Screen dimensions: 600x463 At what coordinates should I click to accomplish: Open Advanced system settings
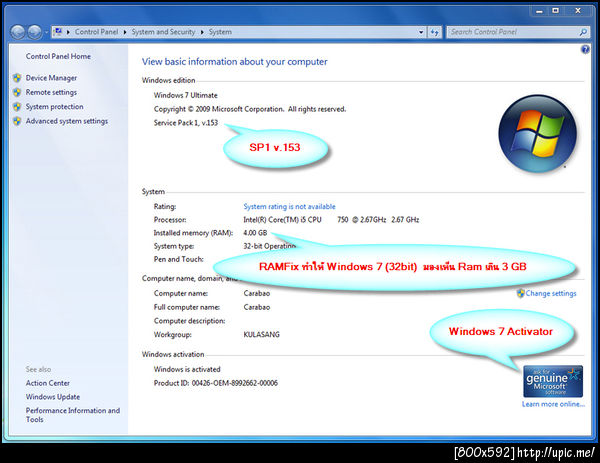pyautogui.click(x=67, y=121)
